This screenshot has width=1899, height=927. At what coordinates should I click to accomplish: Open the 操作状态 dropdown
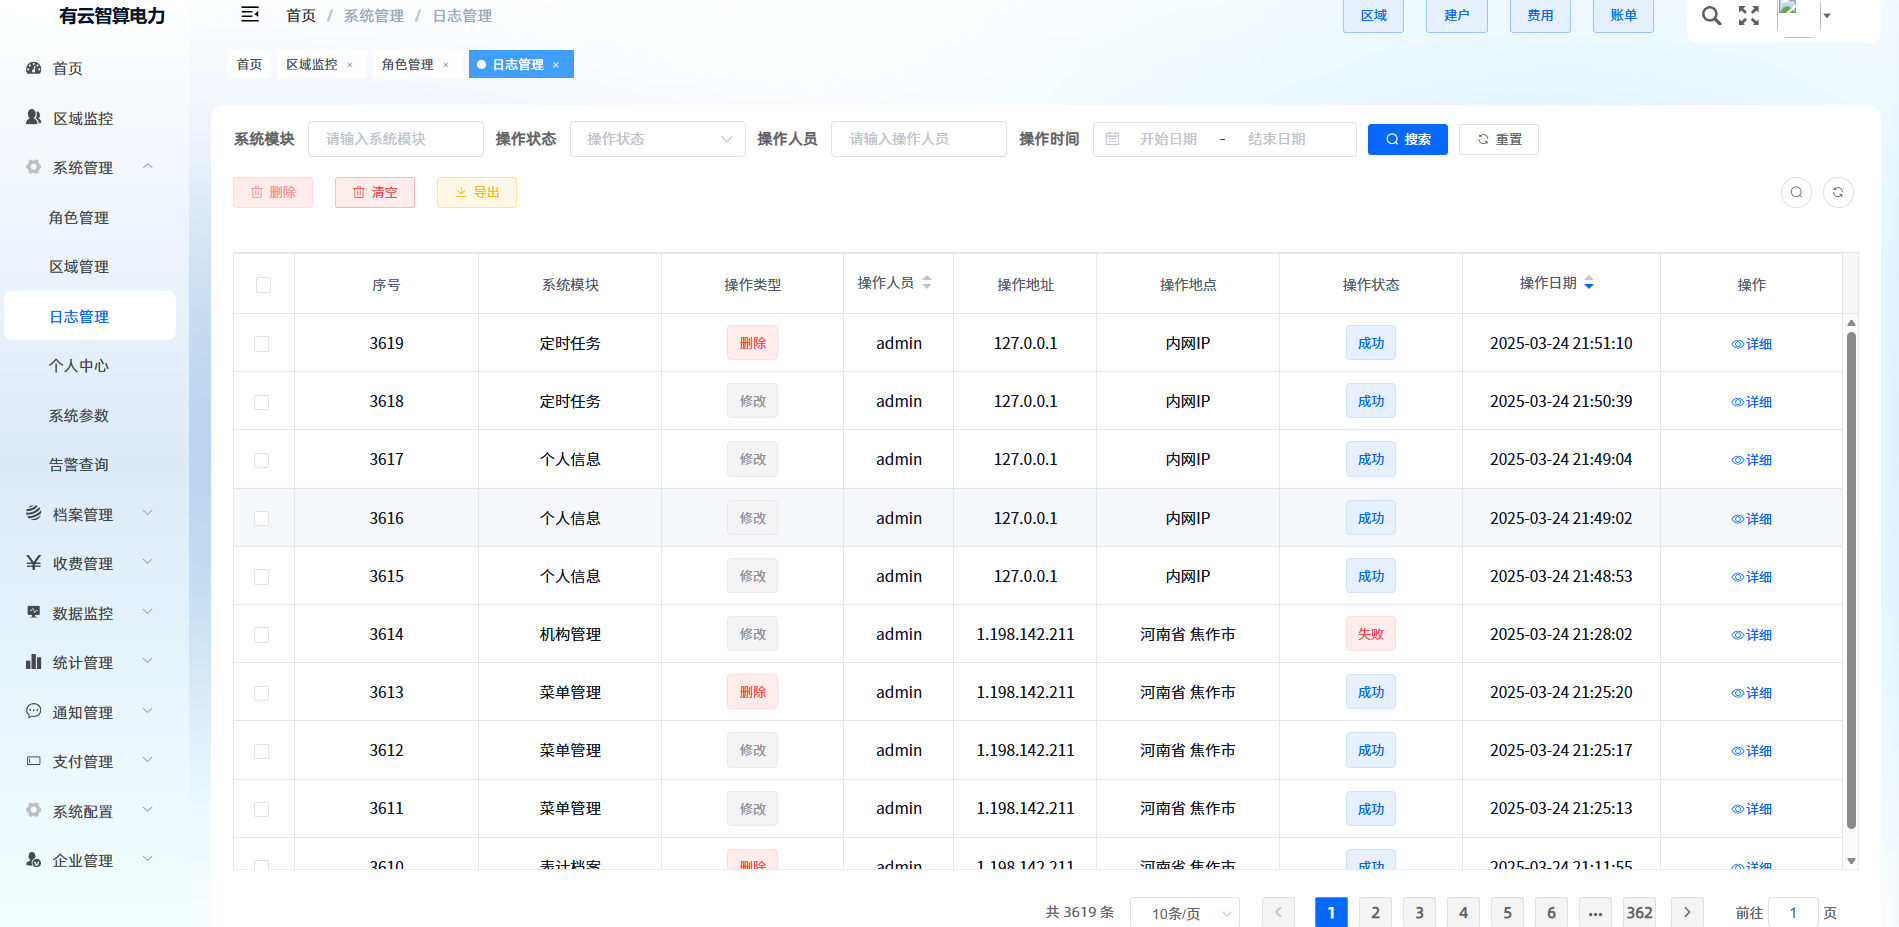tap(657, 139)
